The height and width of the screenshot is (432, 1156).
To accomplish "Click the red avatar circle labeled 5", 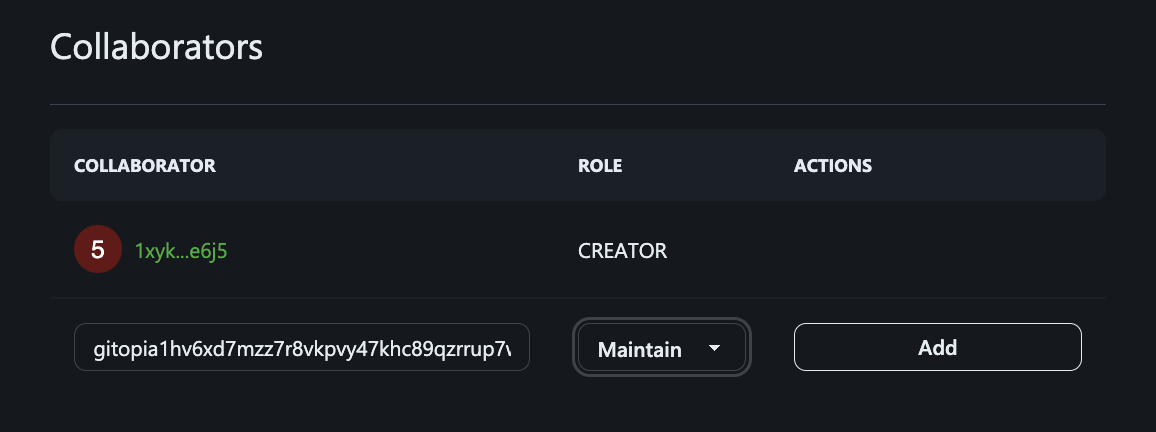I will (x=98, y=250).
